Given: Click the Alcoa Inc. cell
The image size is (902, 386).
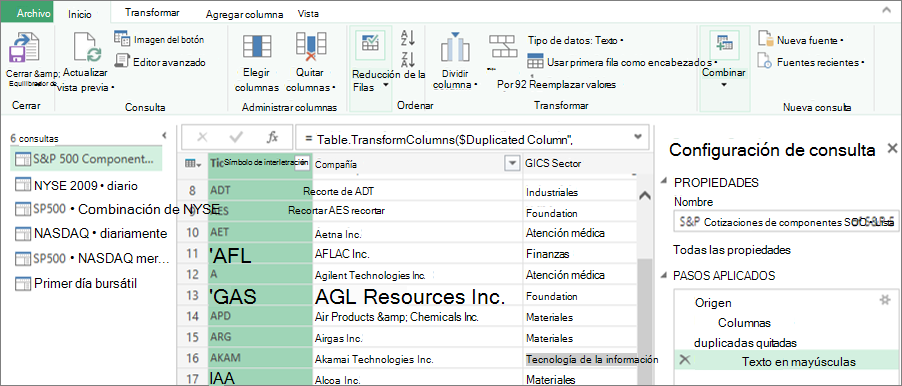Looking at the screenshot, I should [418, 379].
